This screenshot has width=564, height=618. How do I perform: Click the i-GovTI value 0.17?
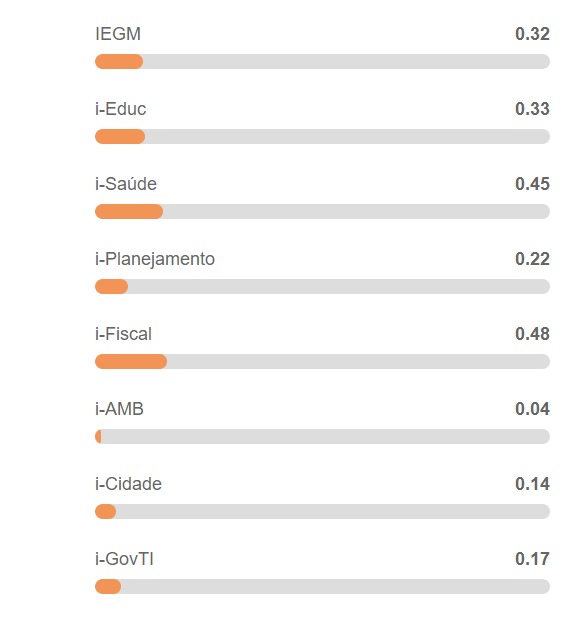532,558
